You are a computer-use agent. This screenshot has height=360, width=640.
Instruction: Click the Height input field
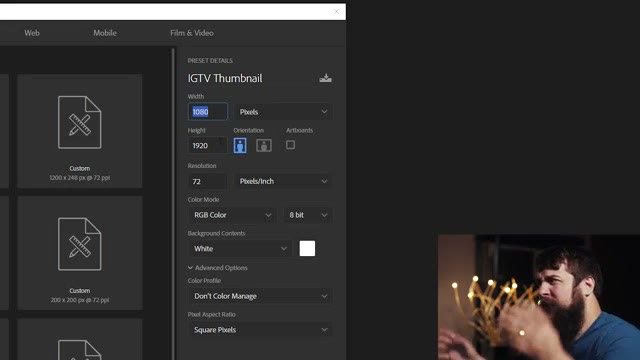[x=207, y=146]
